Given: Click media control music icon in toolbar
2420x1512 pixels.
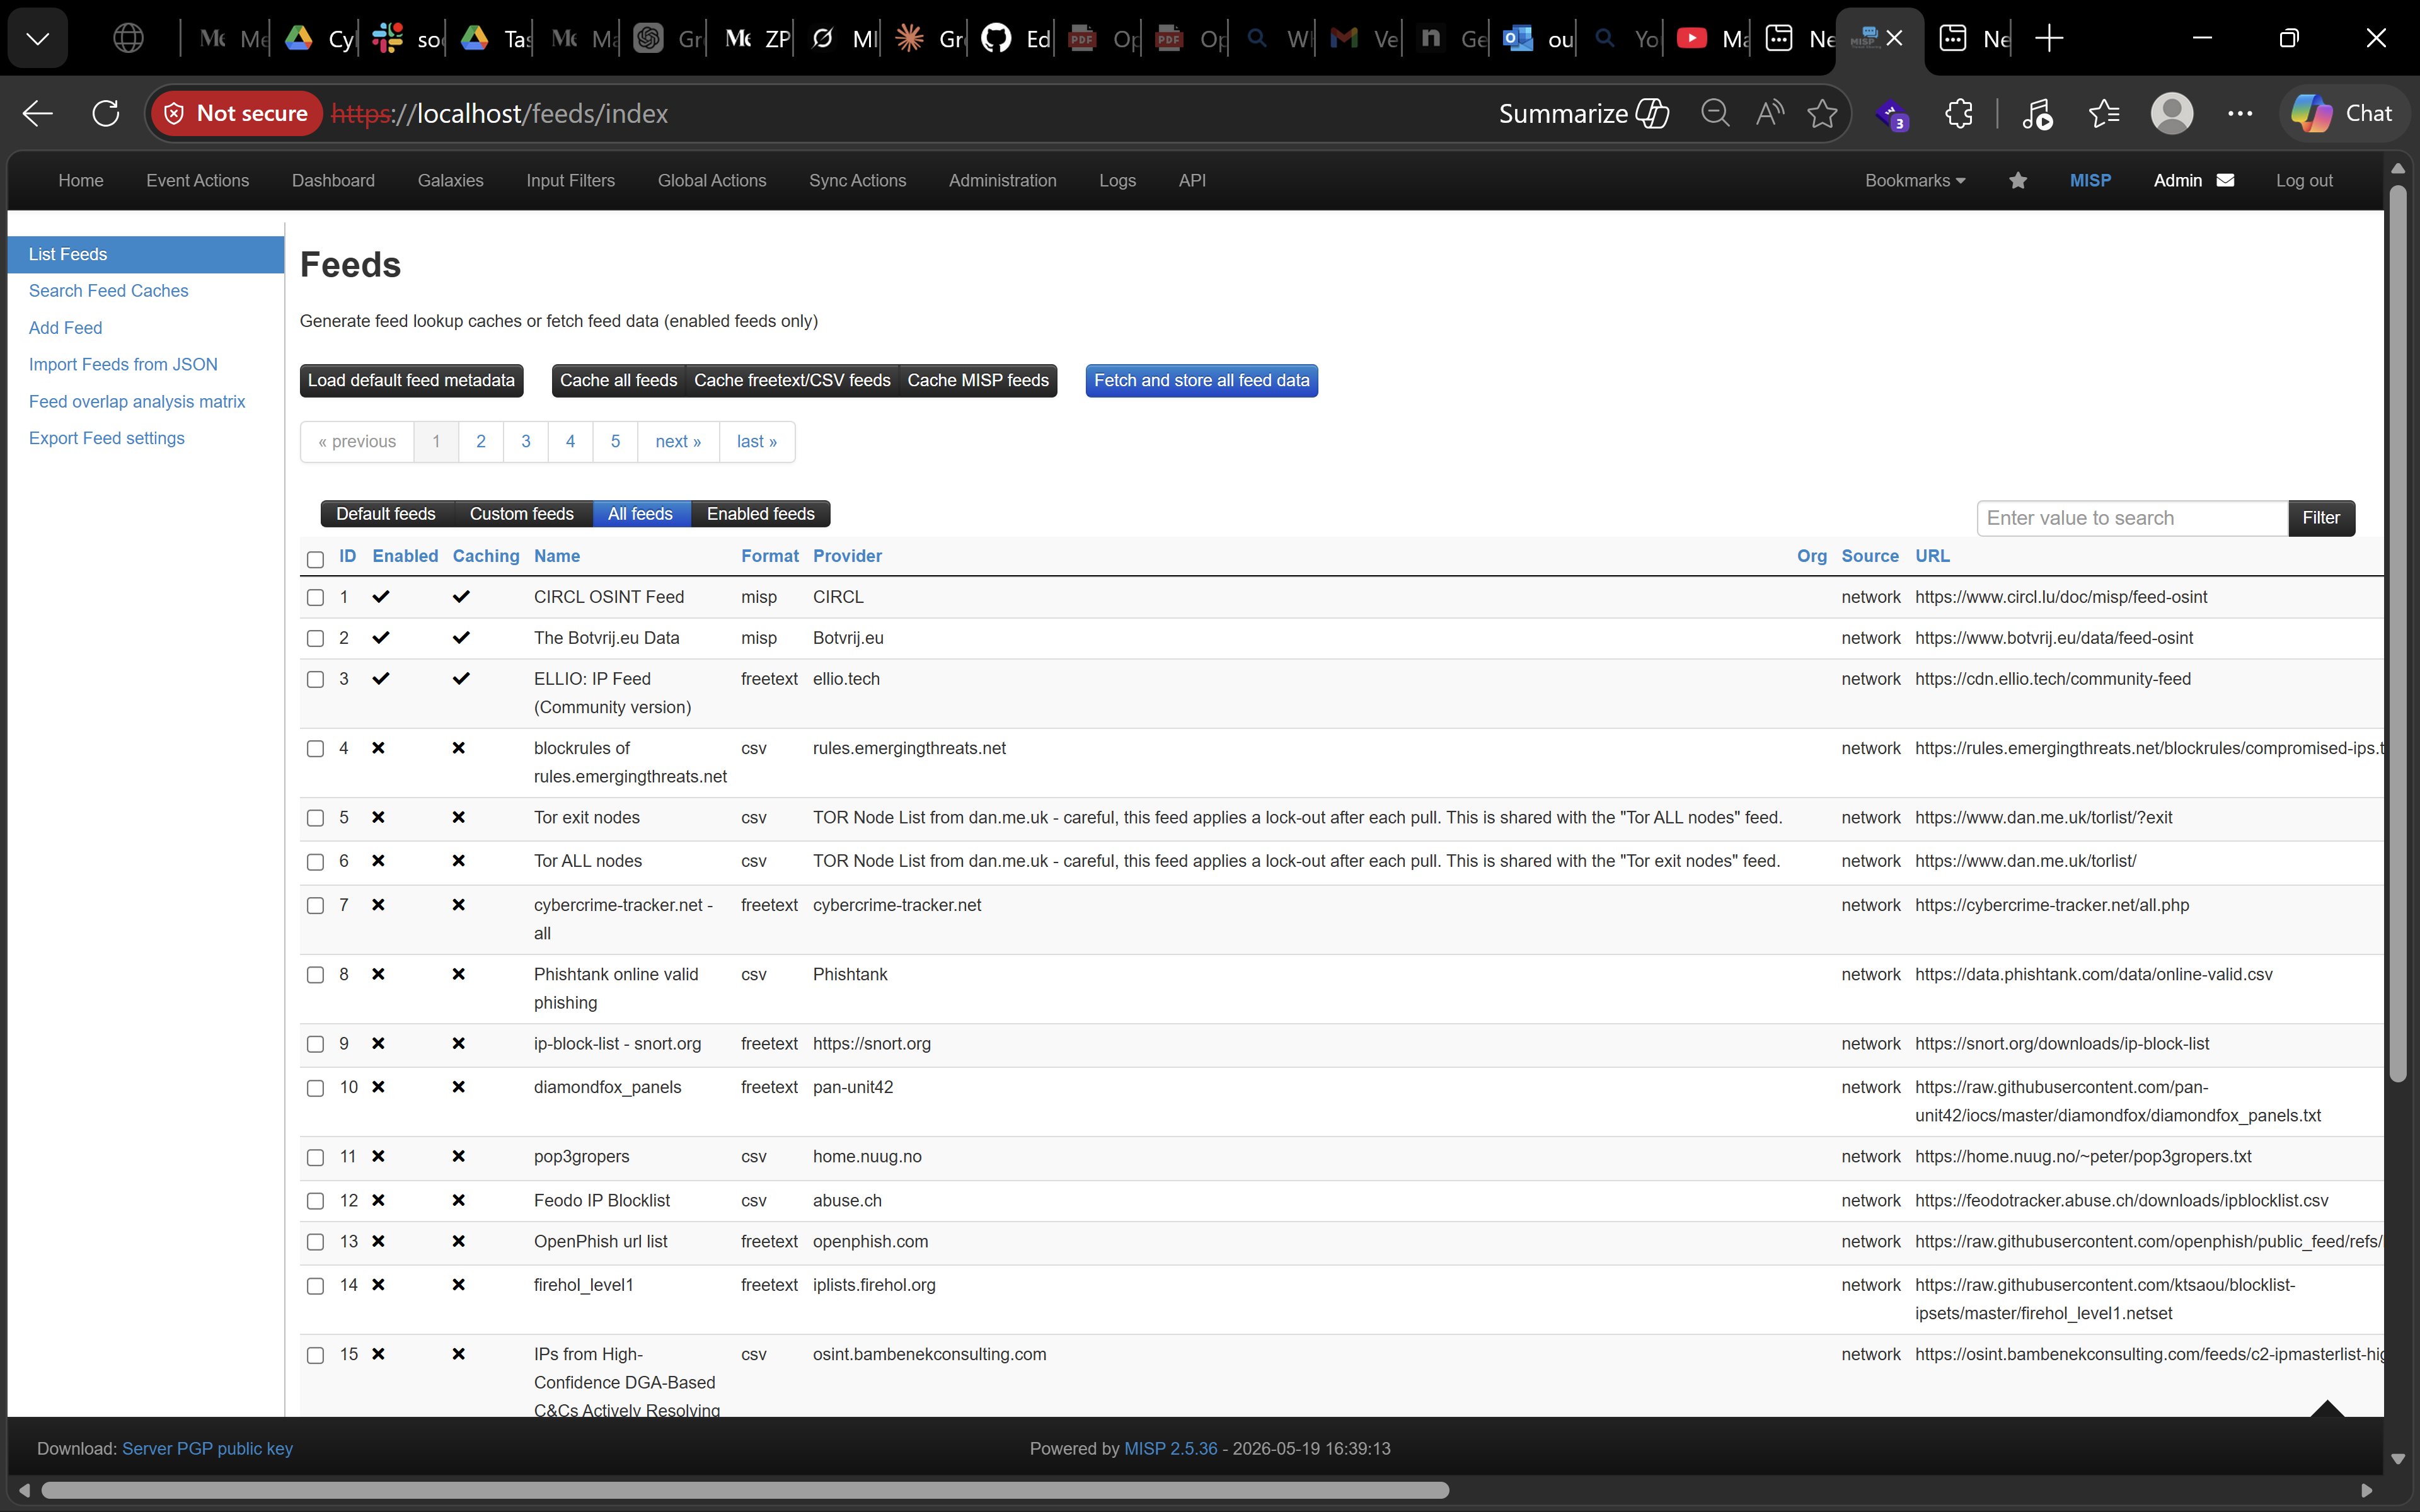Looking at the screenshot, I should (2036, 113).
